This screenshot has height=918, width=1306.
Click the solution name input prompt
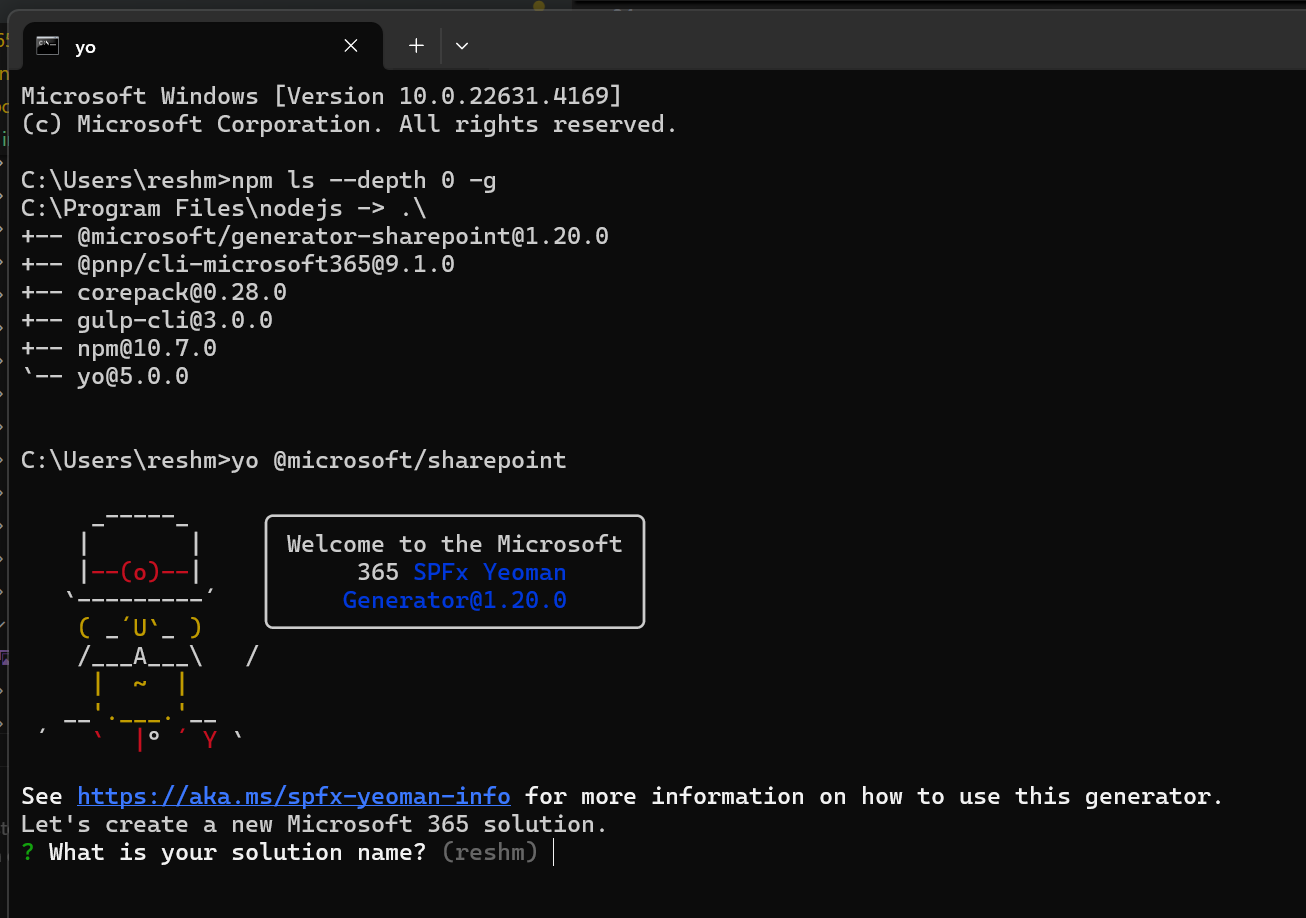(x=286, y=853)
